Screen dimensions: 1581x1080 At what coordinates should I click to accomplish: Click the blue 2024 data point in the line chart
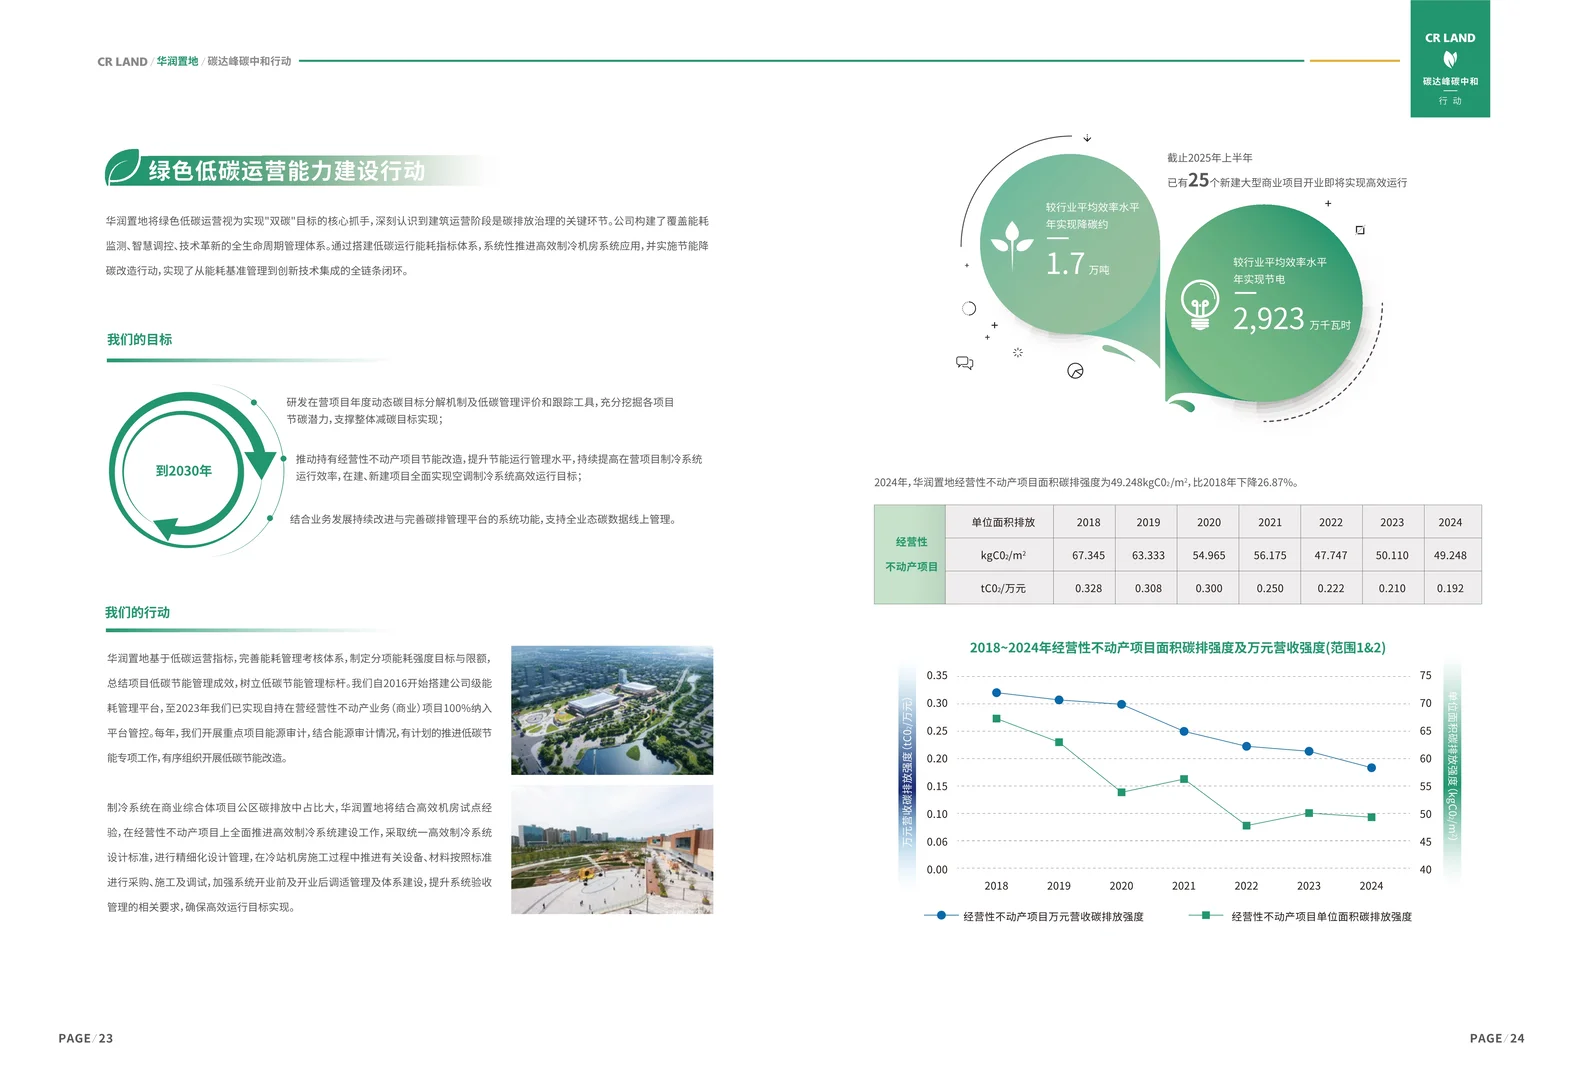click(1371, 768)
